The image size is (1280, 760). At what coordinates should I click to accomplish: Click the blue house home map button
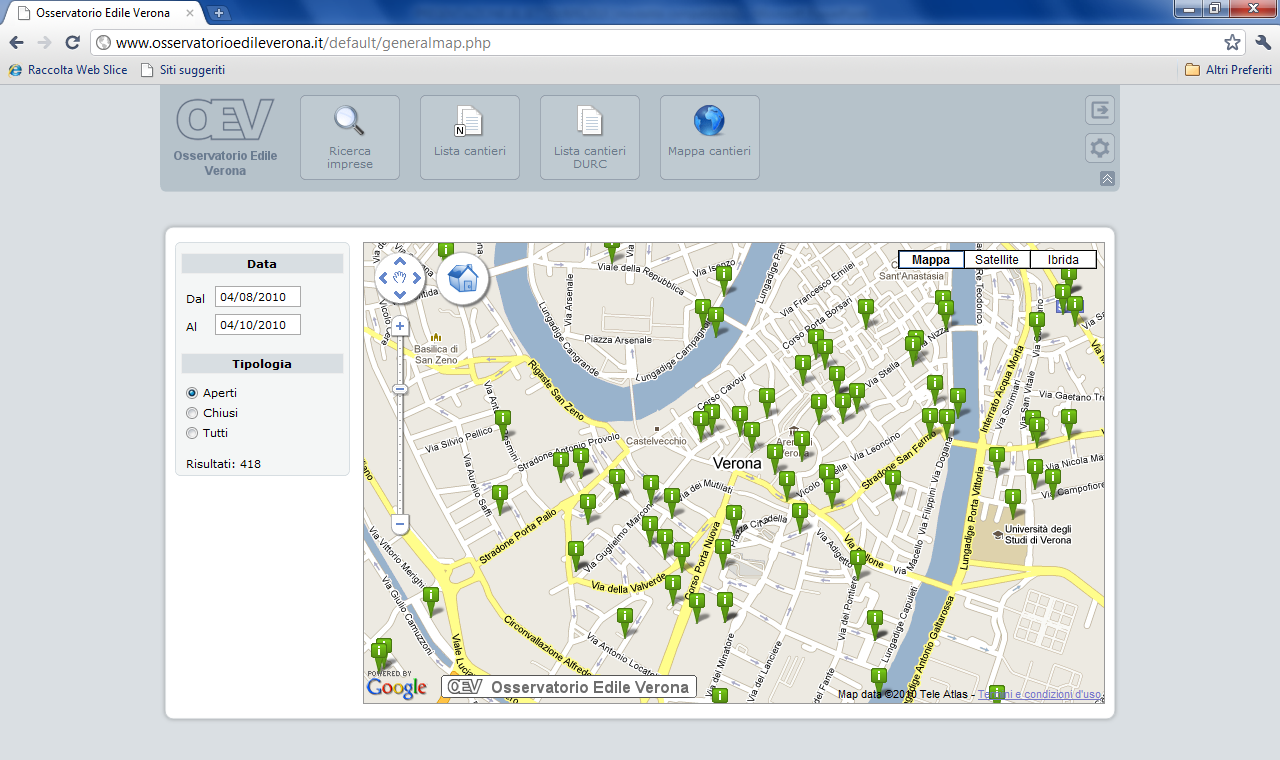click(x=463, y=278)
